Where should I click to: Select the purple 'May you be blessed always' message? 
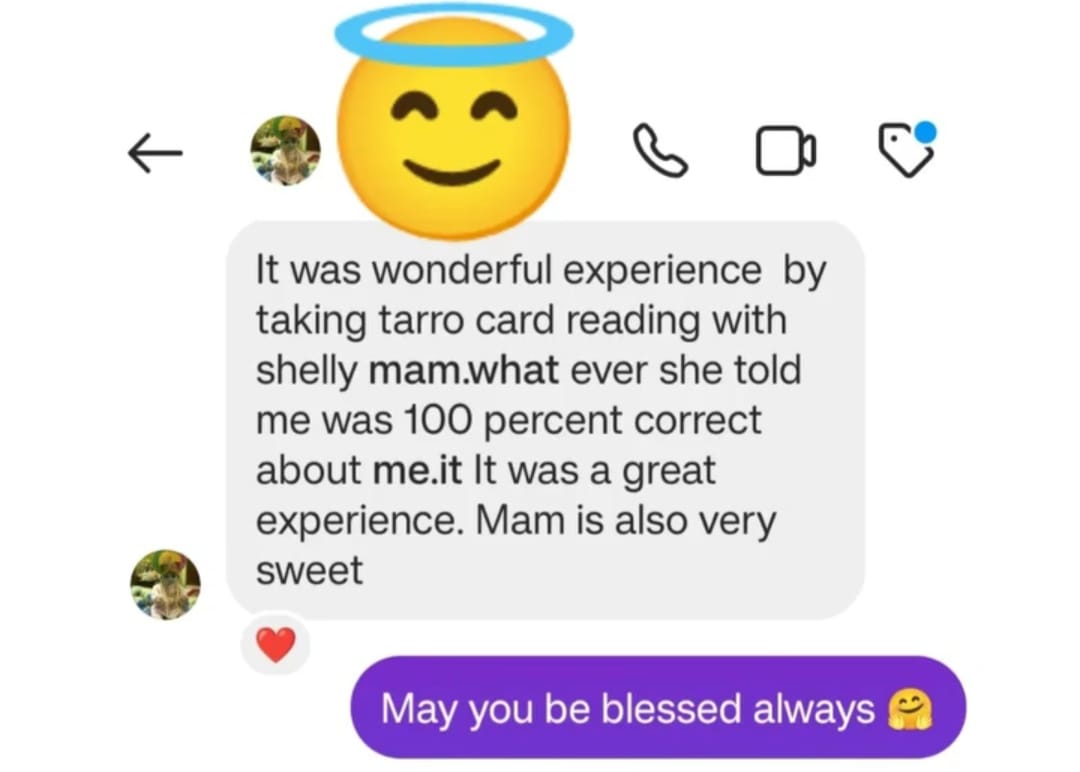point(658,707)
